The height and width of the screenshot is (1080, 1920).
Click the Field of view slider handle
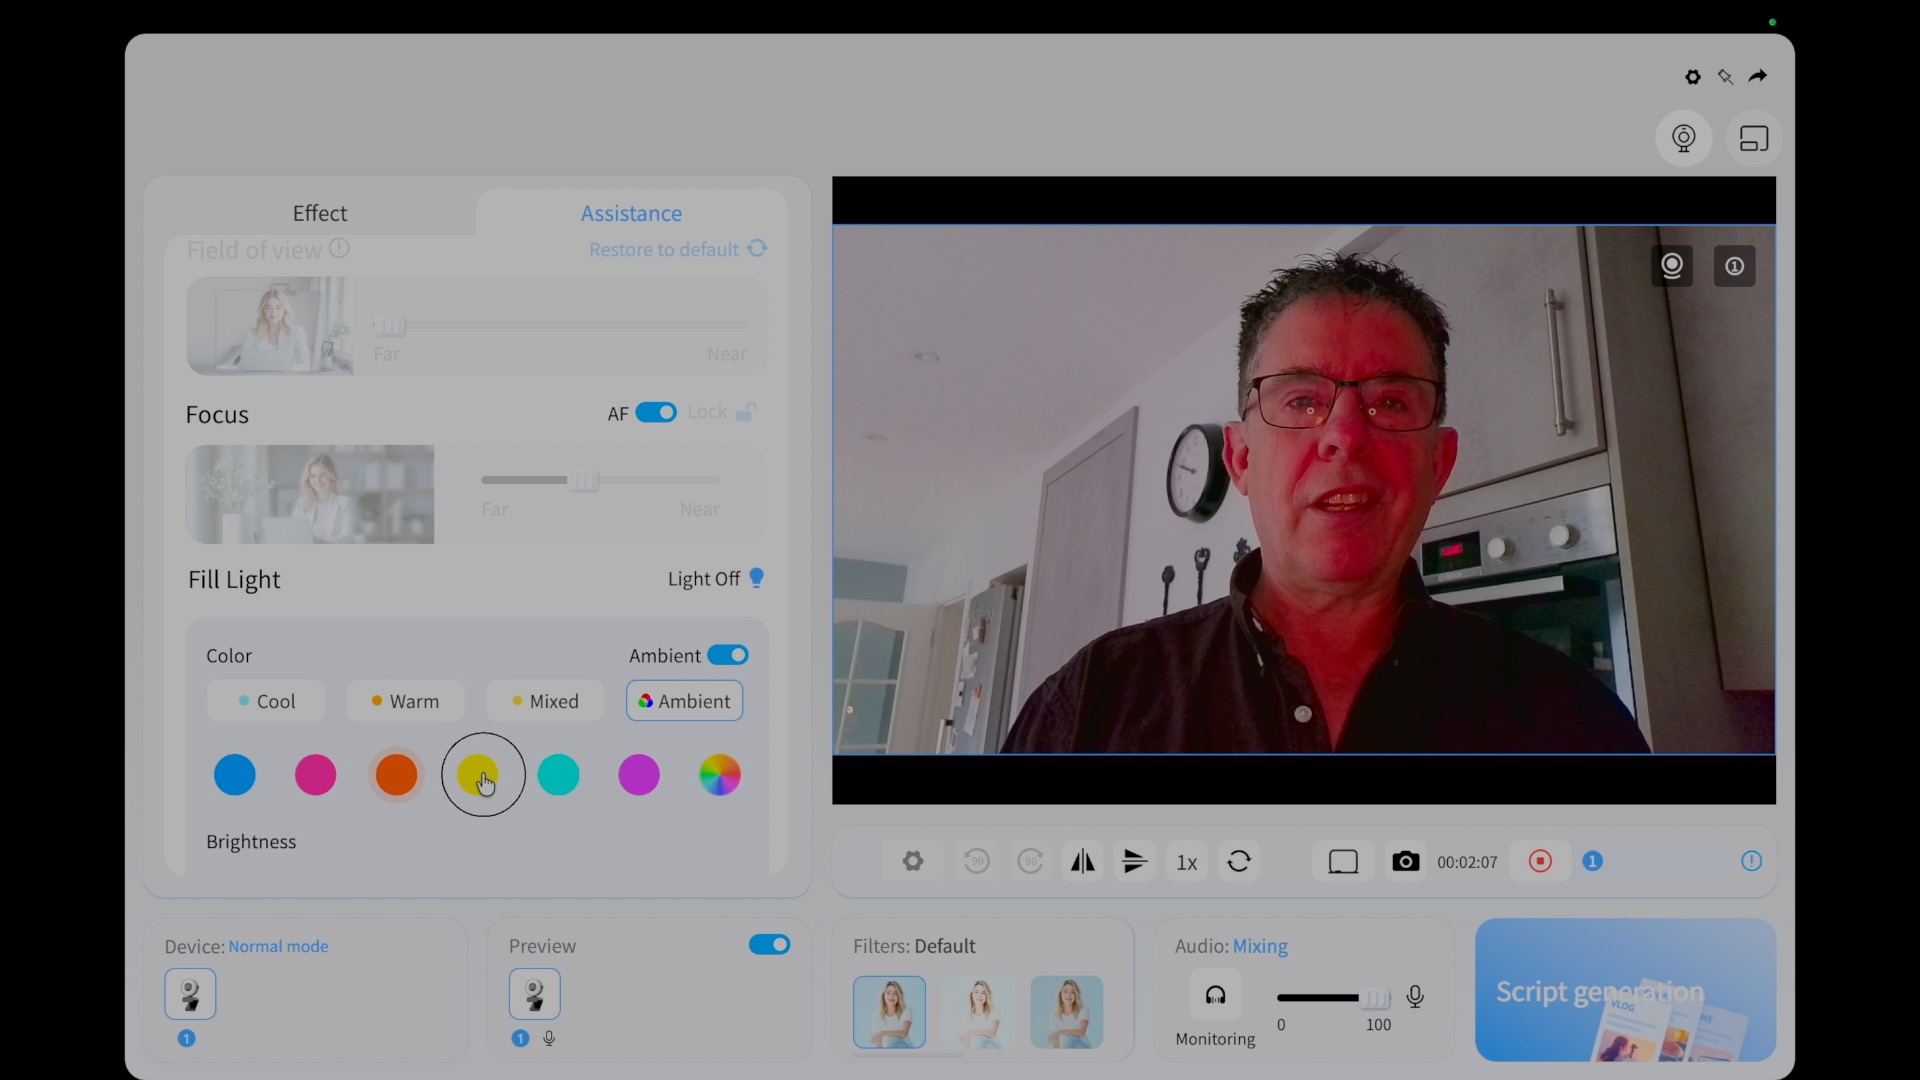389,325
